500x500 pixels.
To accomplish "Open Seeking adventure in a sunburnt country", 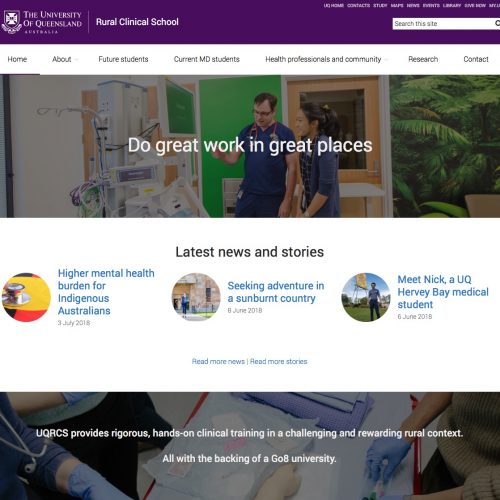I will pos(276,292).
